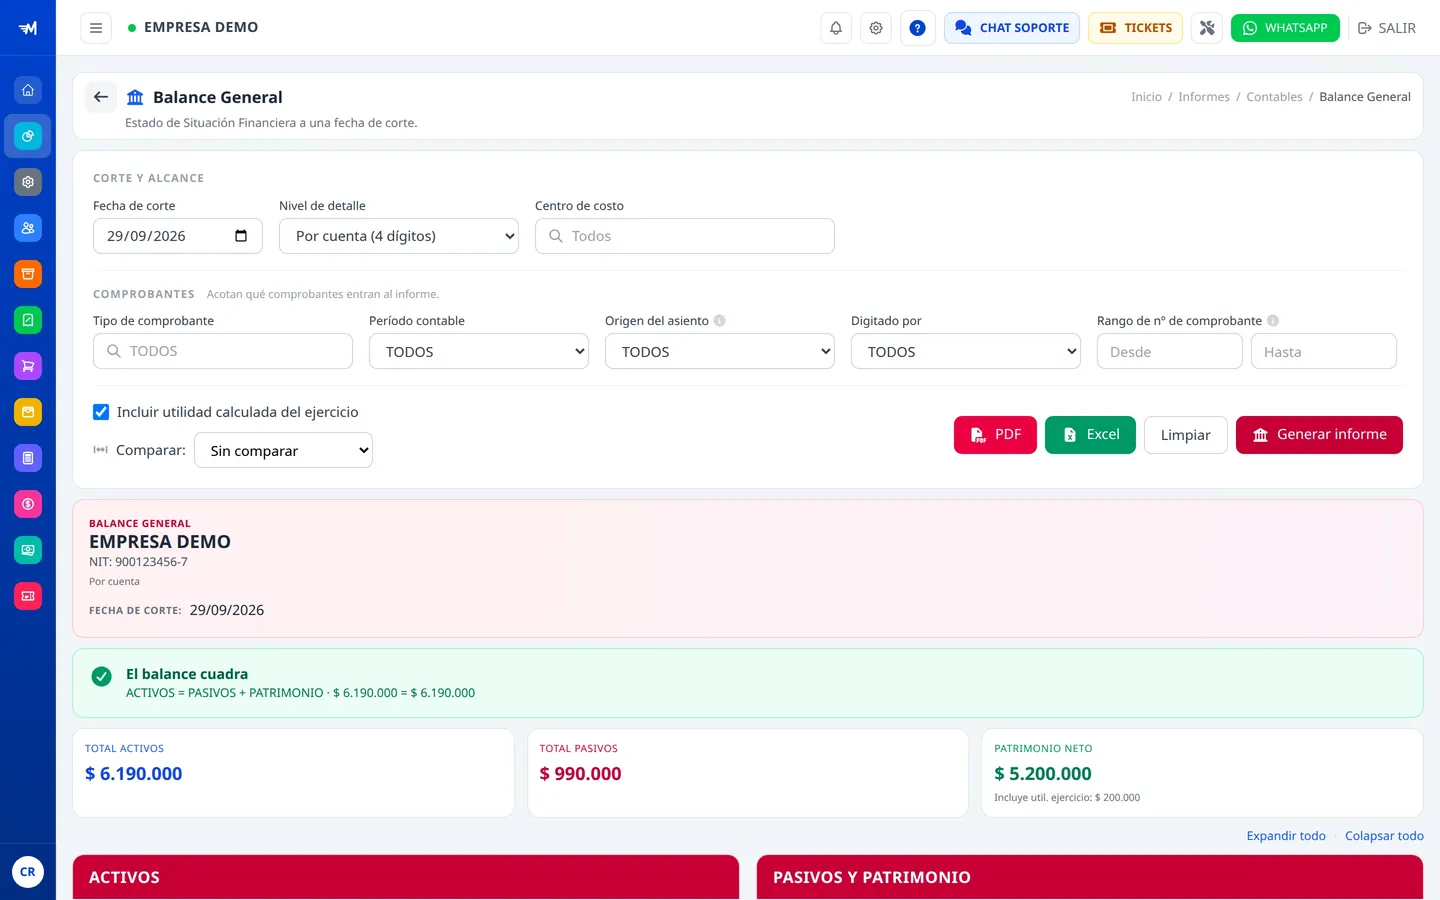Open Digitado por dropdown
This screenshot has height=900, width=1440.
pos(966,351)
